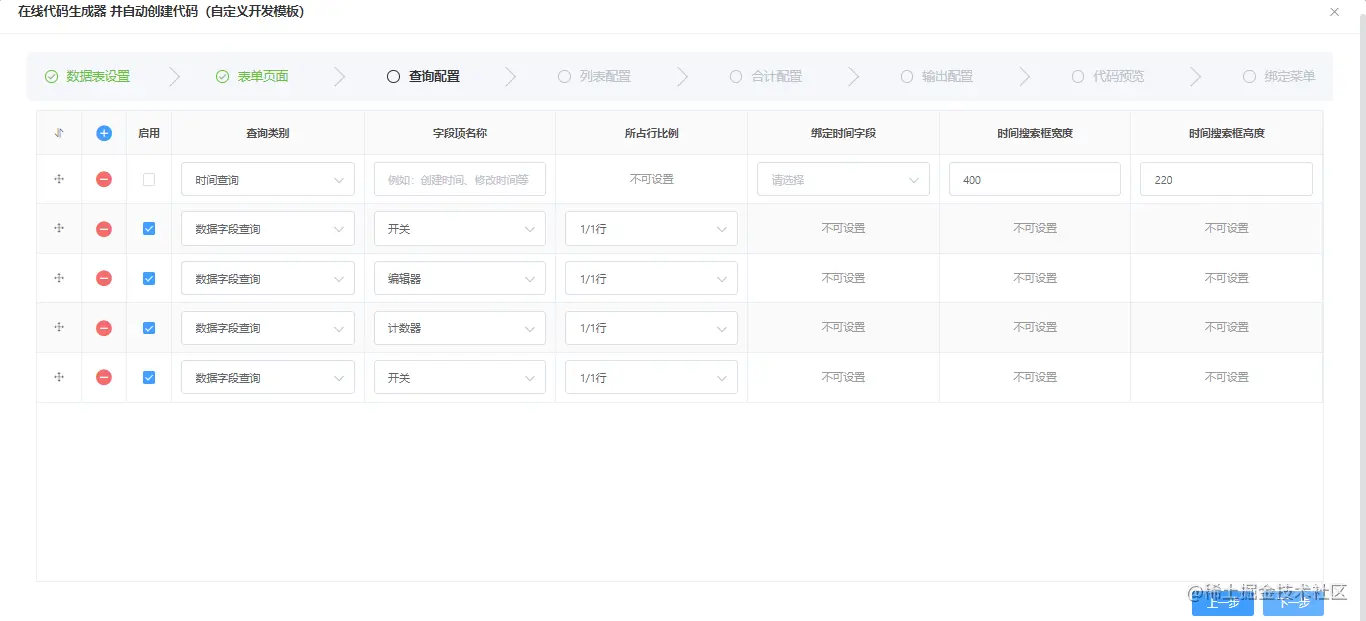Click the drag handle of the first table row
The width and height of the screenshot is (1366, 621).
59,179
